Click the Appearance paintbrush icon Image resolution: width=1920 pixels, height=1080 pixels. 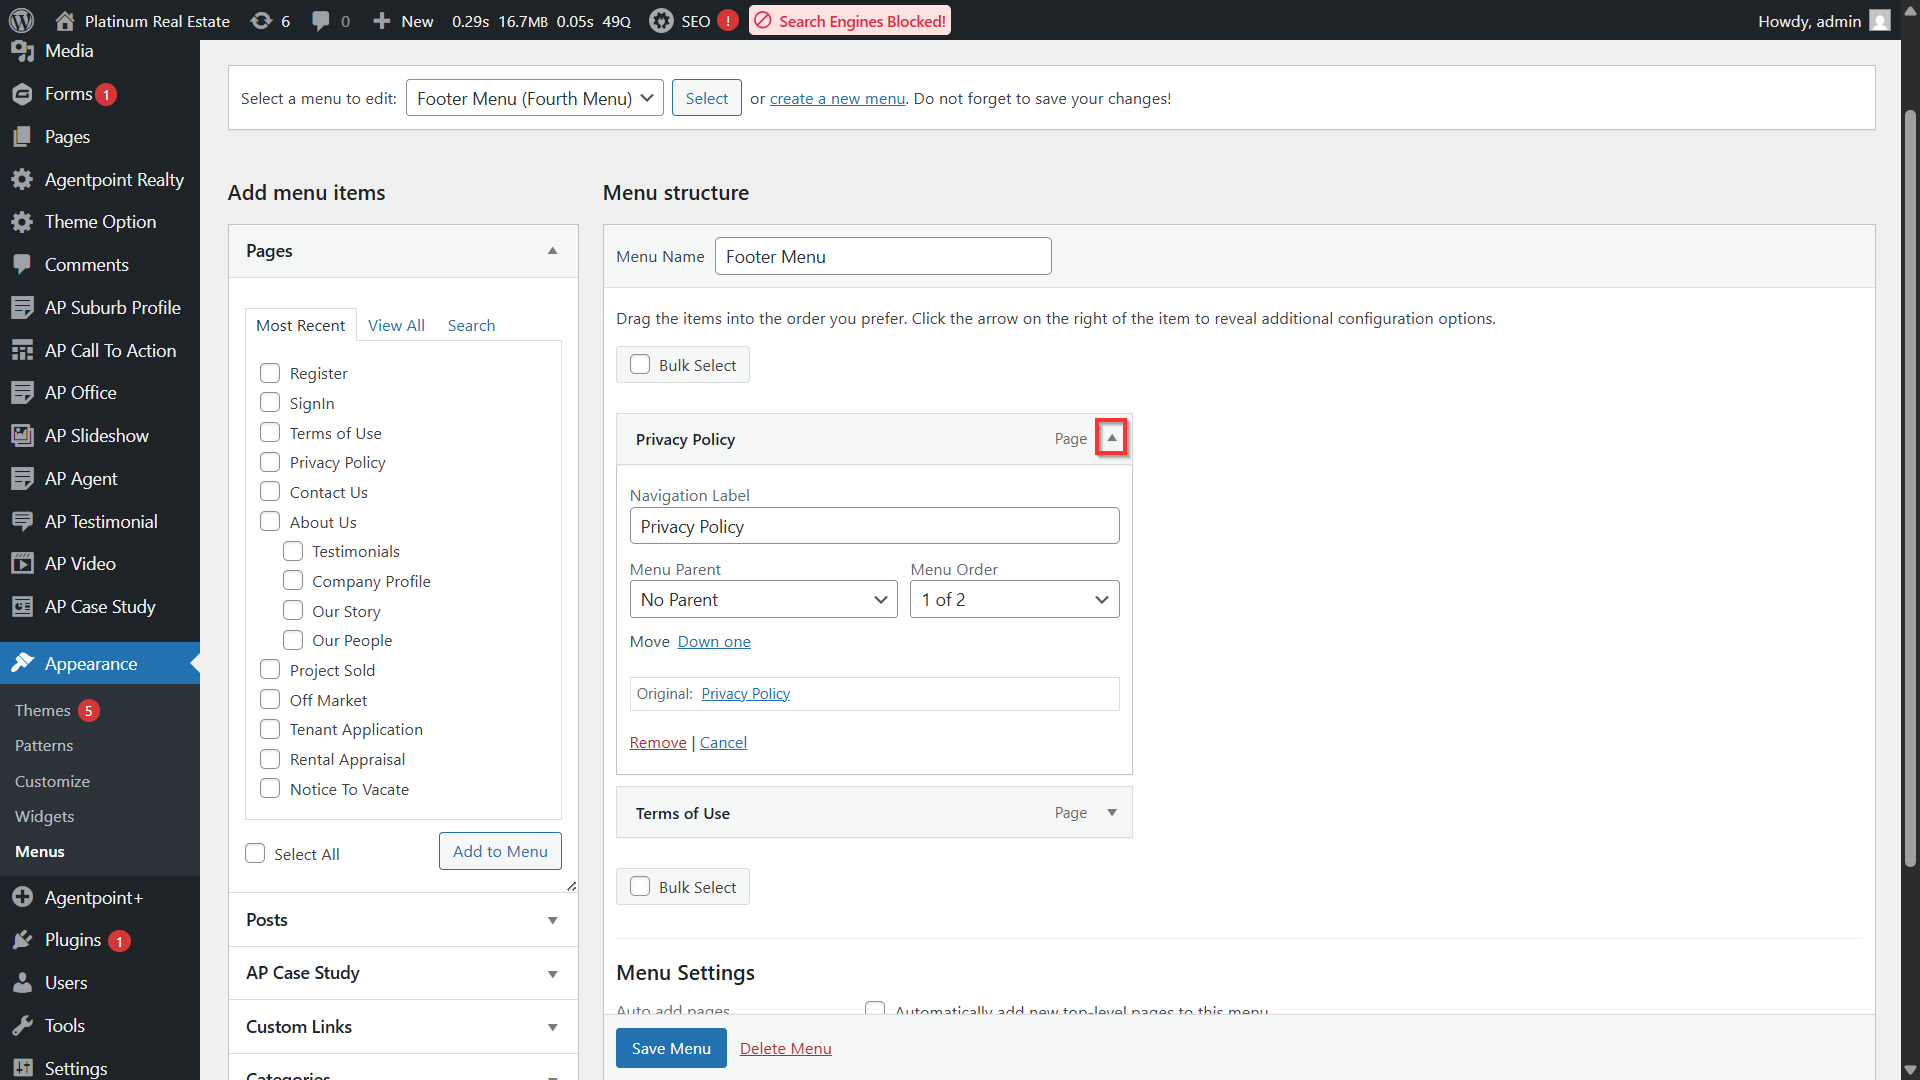[22, 663]
